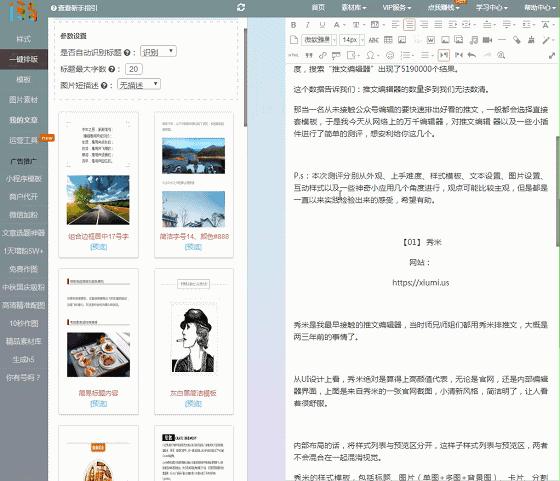The width and height of the screenshot is (560, 481).
Task: Insert video via the camera icon
Action: 488,40
